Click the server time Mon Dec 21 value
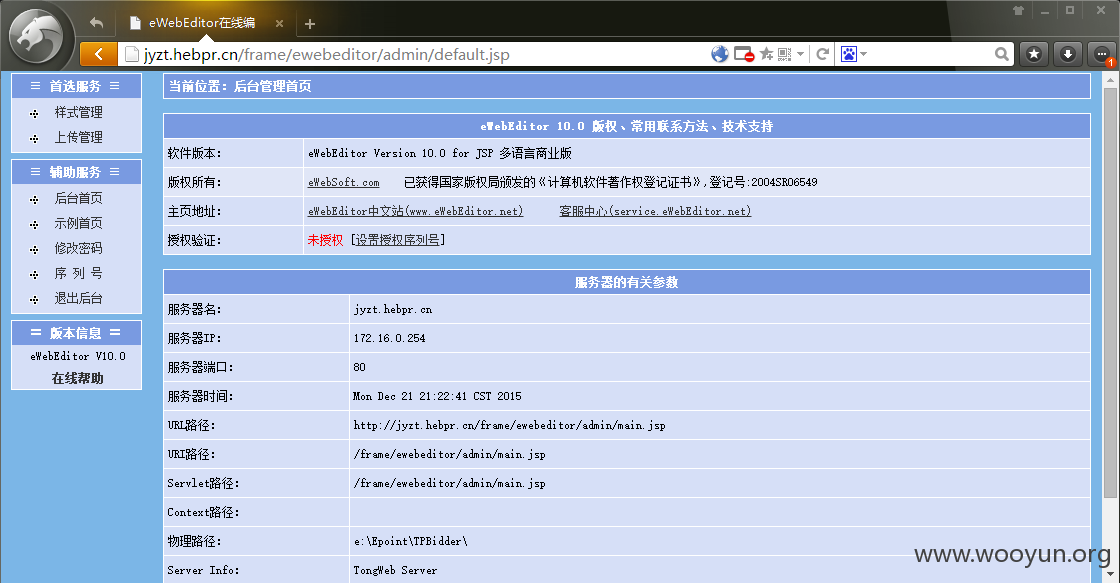1120x583 pixels. click(437, 396)
